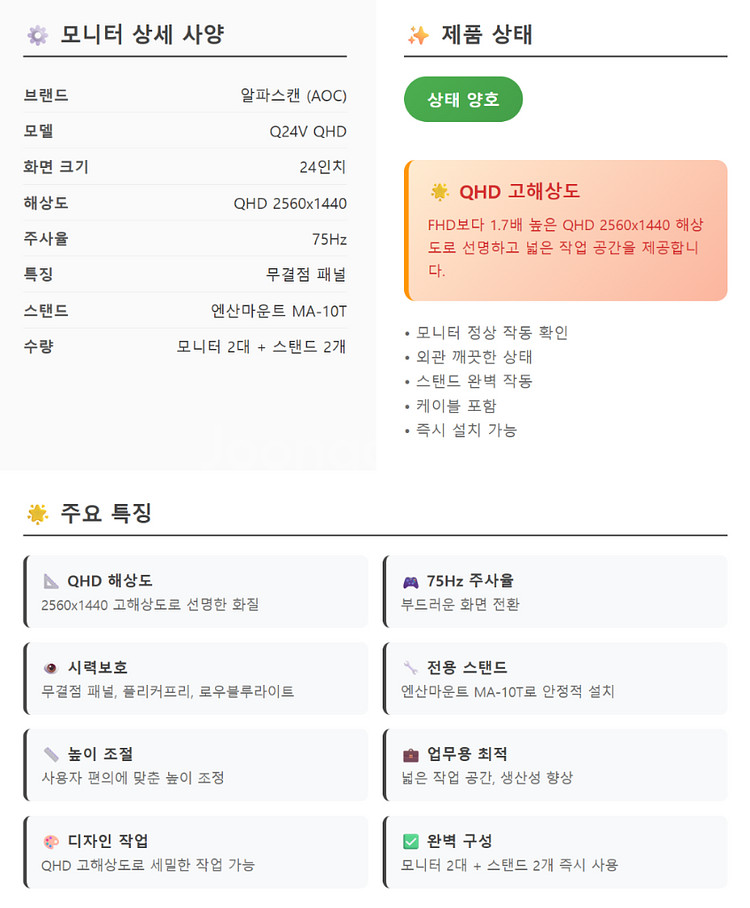Click the wrench icon beside 전용 스탠드
Image resolution: width=750 pixels, height=908 pixels.
411,668
